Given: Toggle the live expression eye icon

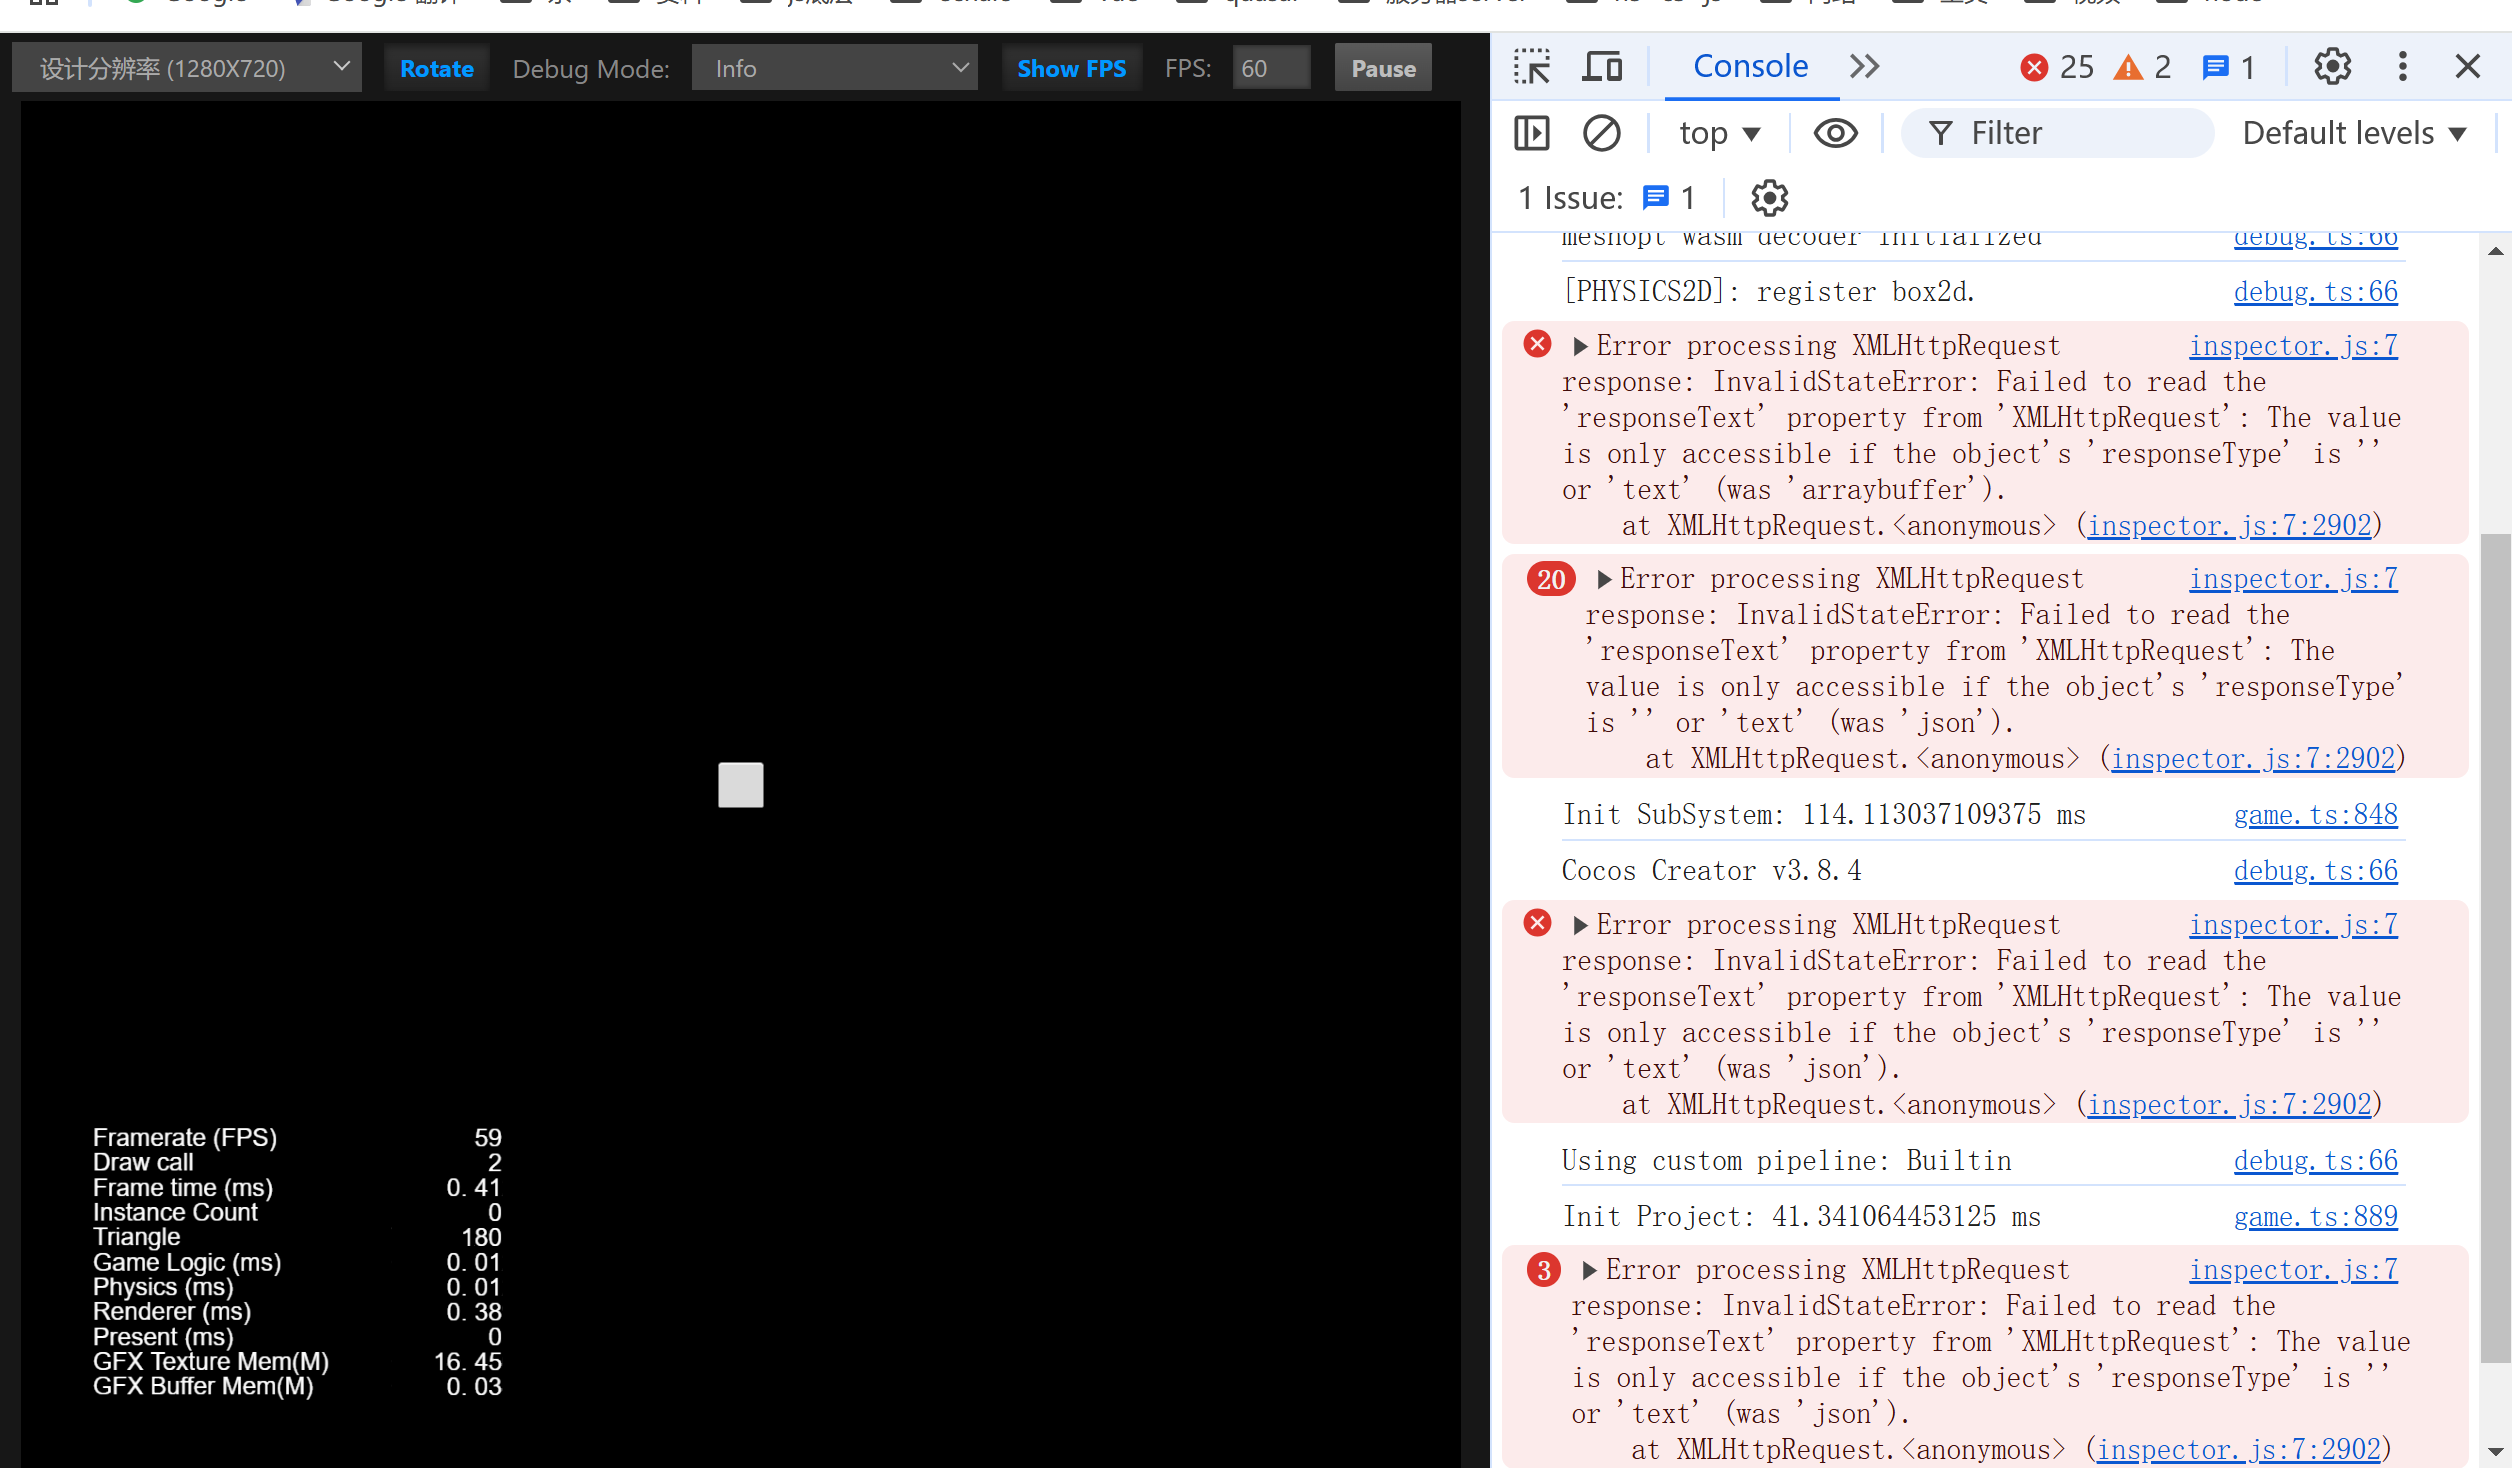Looking at the screenshot, I should [1835, 133].
